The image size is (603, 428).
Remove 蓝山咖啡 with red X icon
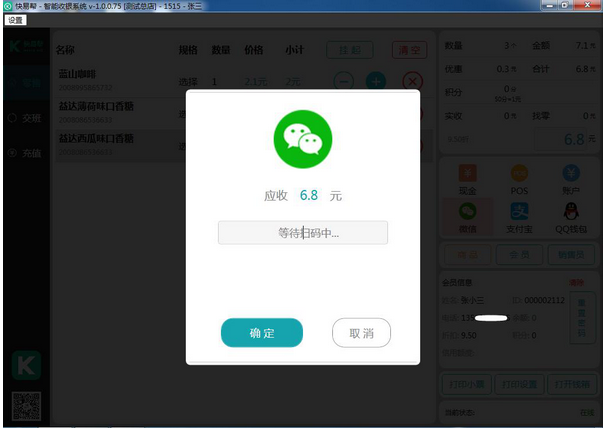[412, 81]
